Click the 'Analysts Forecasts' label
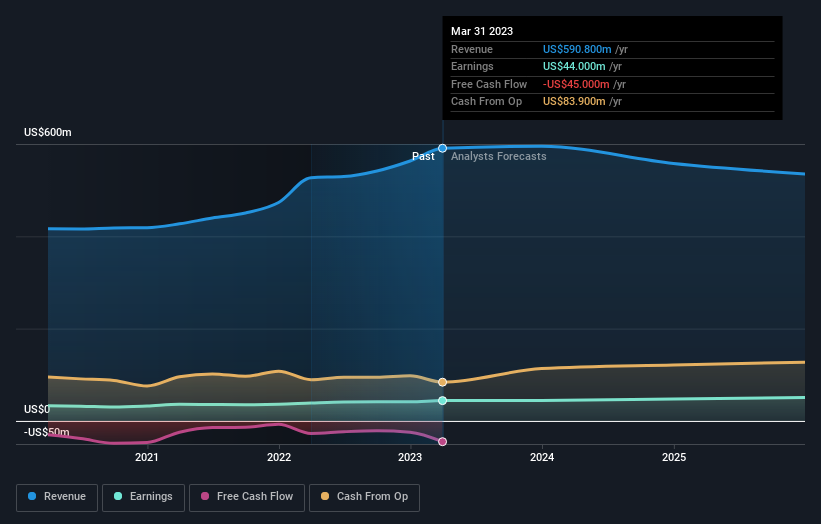This screenshot has height=524, width=821. [498, 156]
